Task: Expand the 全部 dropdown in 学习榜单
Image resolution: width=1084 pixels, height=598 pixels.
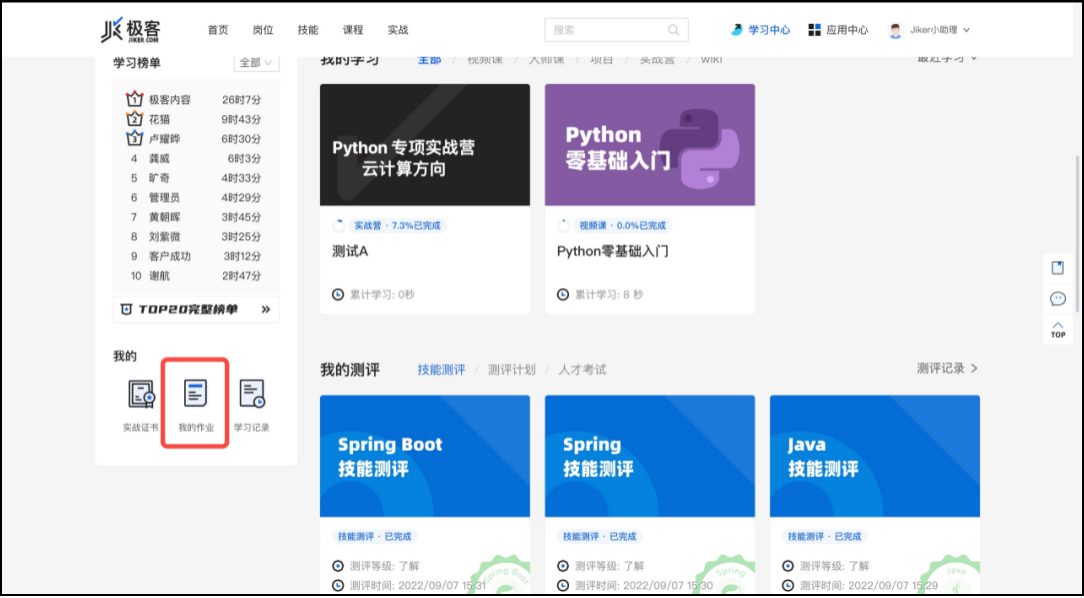Action: [x=256, y=63]
